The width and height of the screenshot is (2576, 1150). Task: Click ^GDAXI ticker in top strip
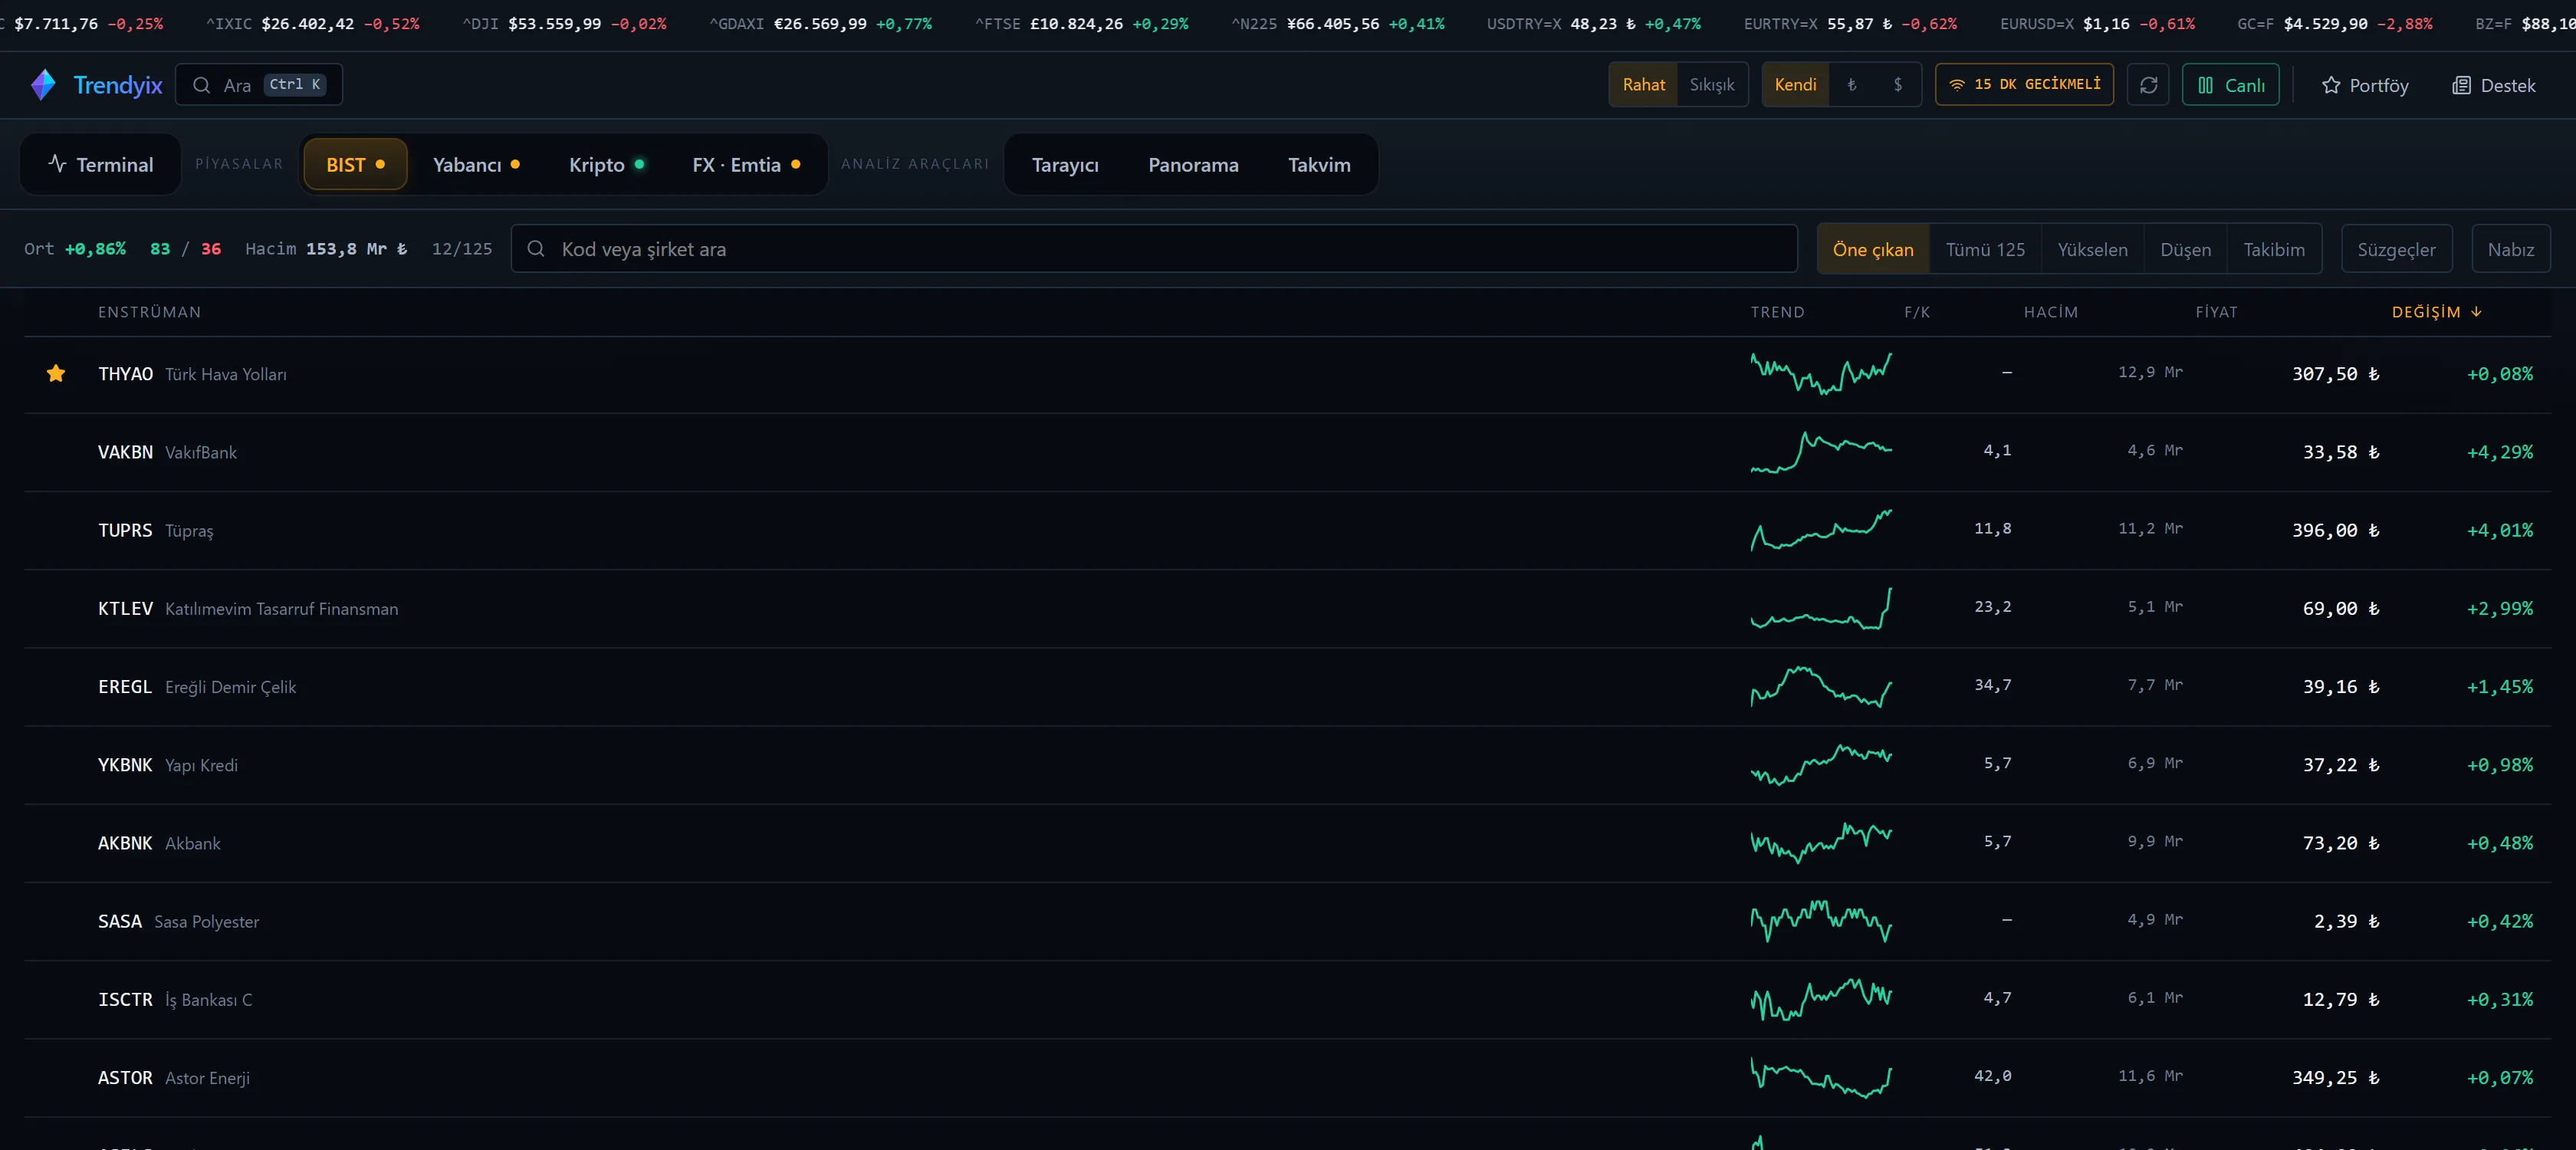click(820, 24)
